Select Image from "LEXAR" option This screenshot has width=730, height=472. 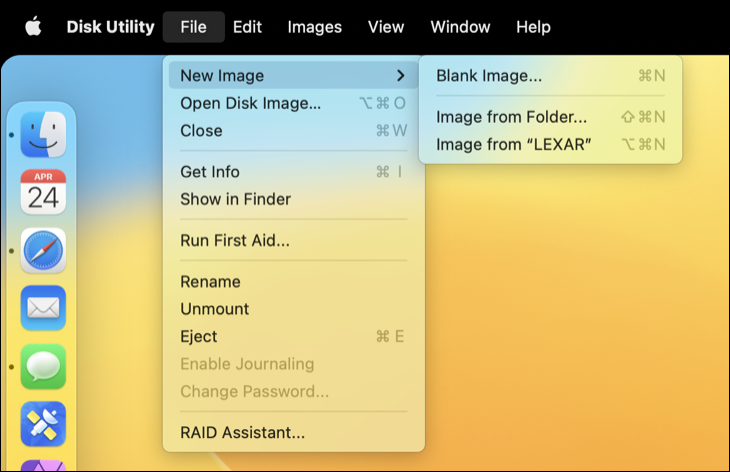tap(550, 144)
